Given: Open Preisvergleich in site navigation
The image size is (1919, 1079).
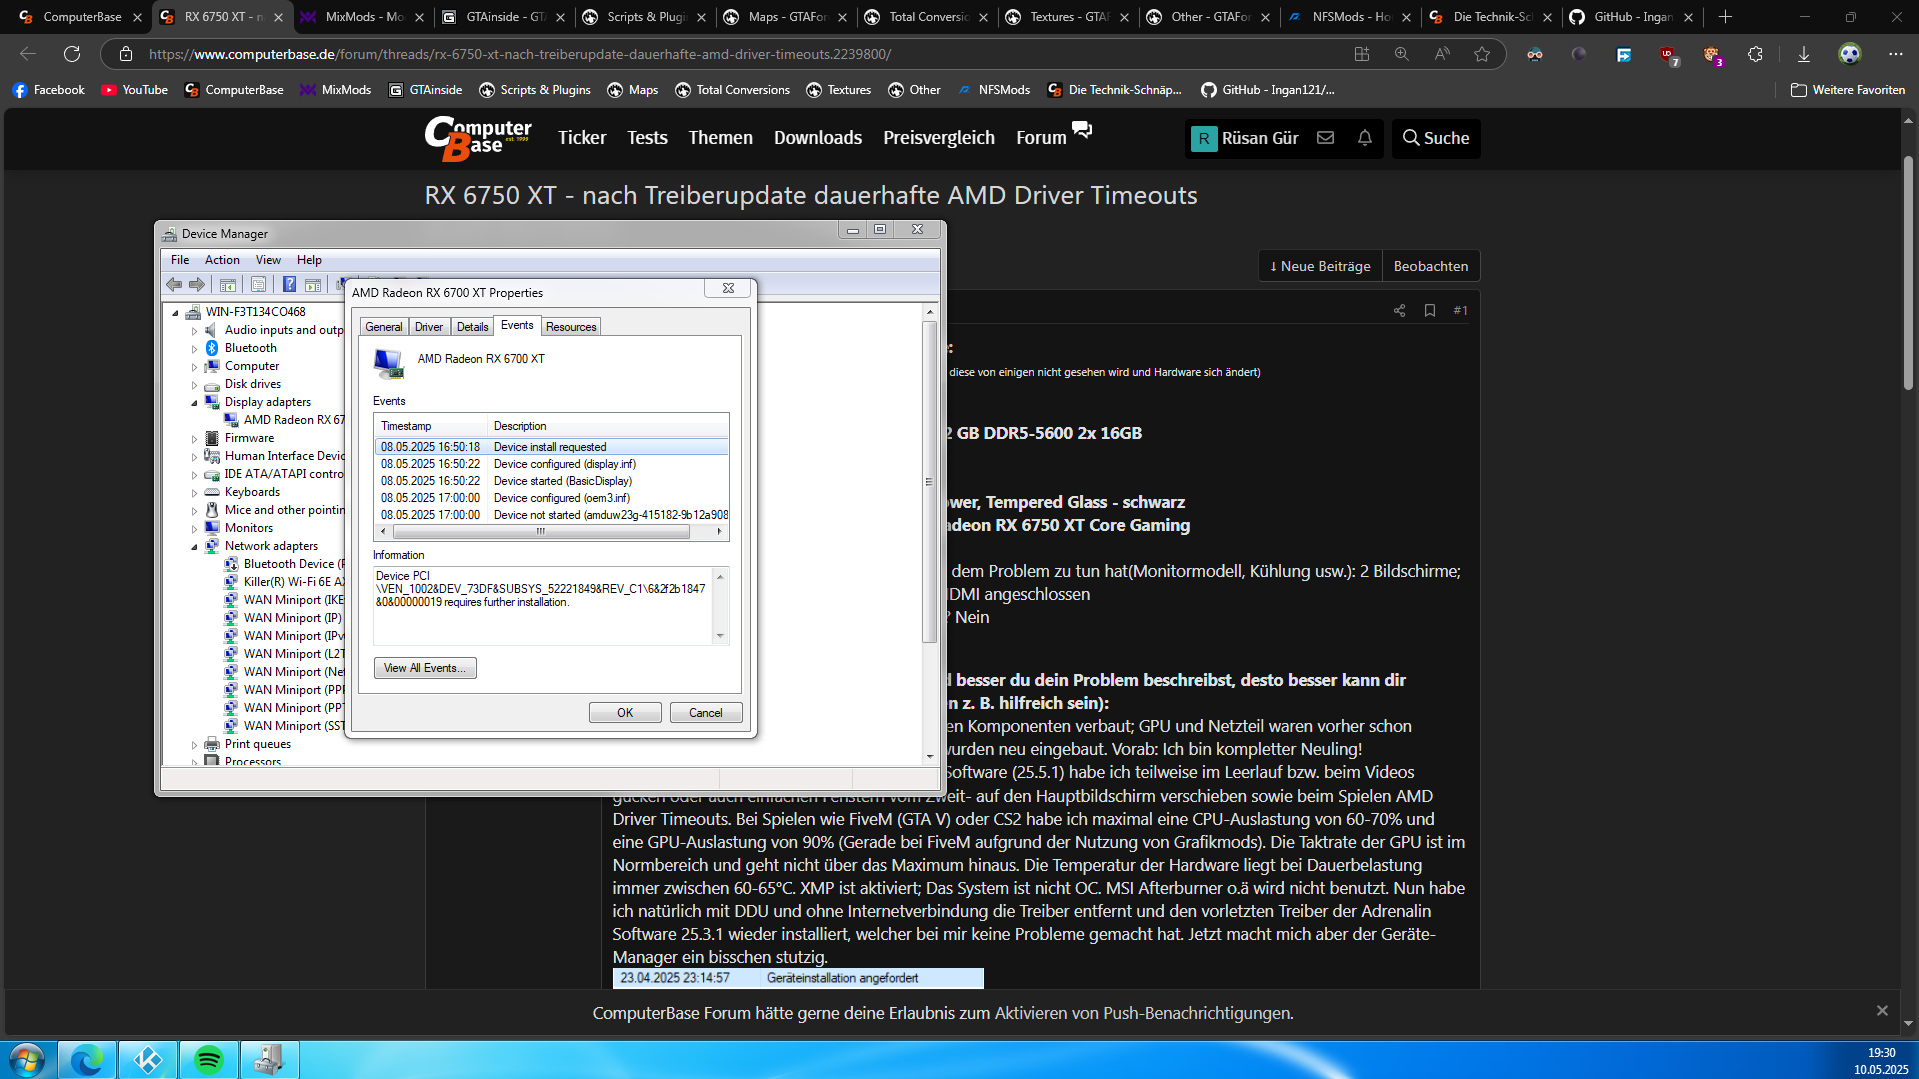Looking at the screenshot, I should pyautogui.click(x=938, y=138).
